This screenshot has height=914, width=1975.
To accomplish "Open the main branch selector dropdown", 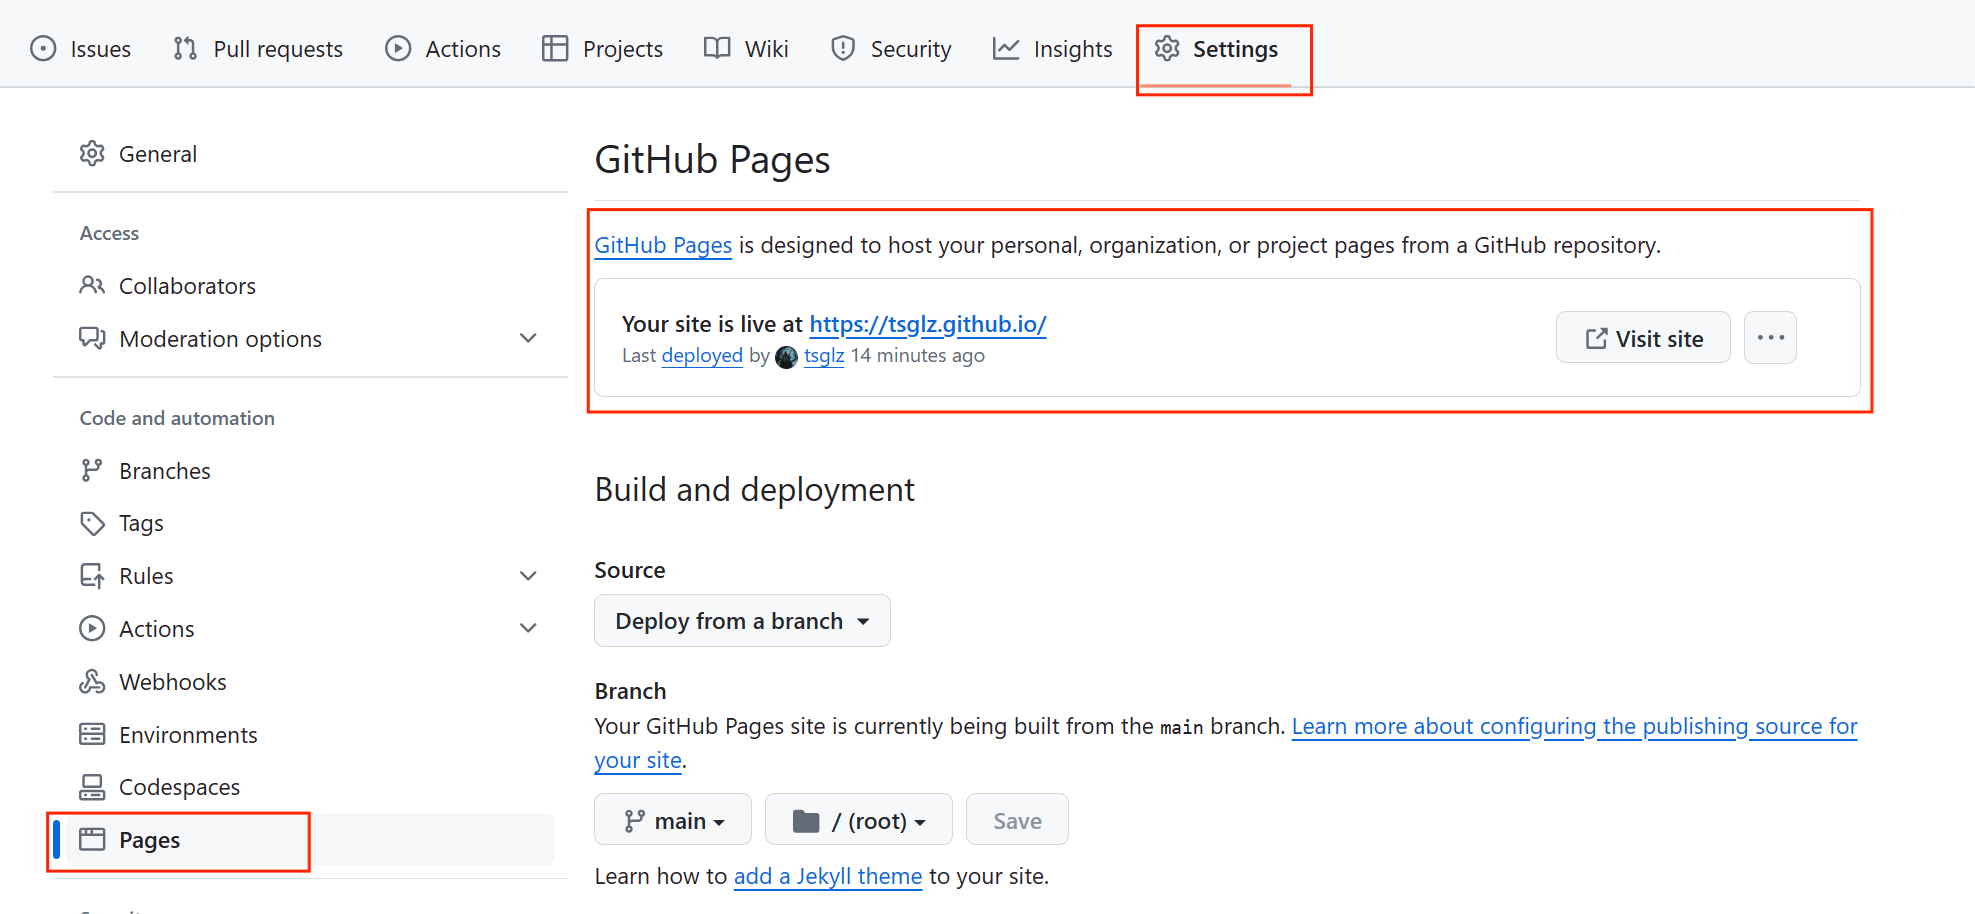I will [672, 821].
